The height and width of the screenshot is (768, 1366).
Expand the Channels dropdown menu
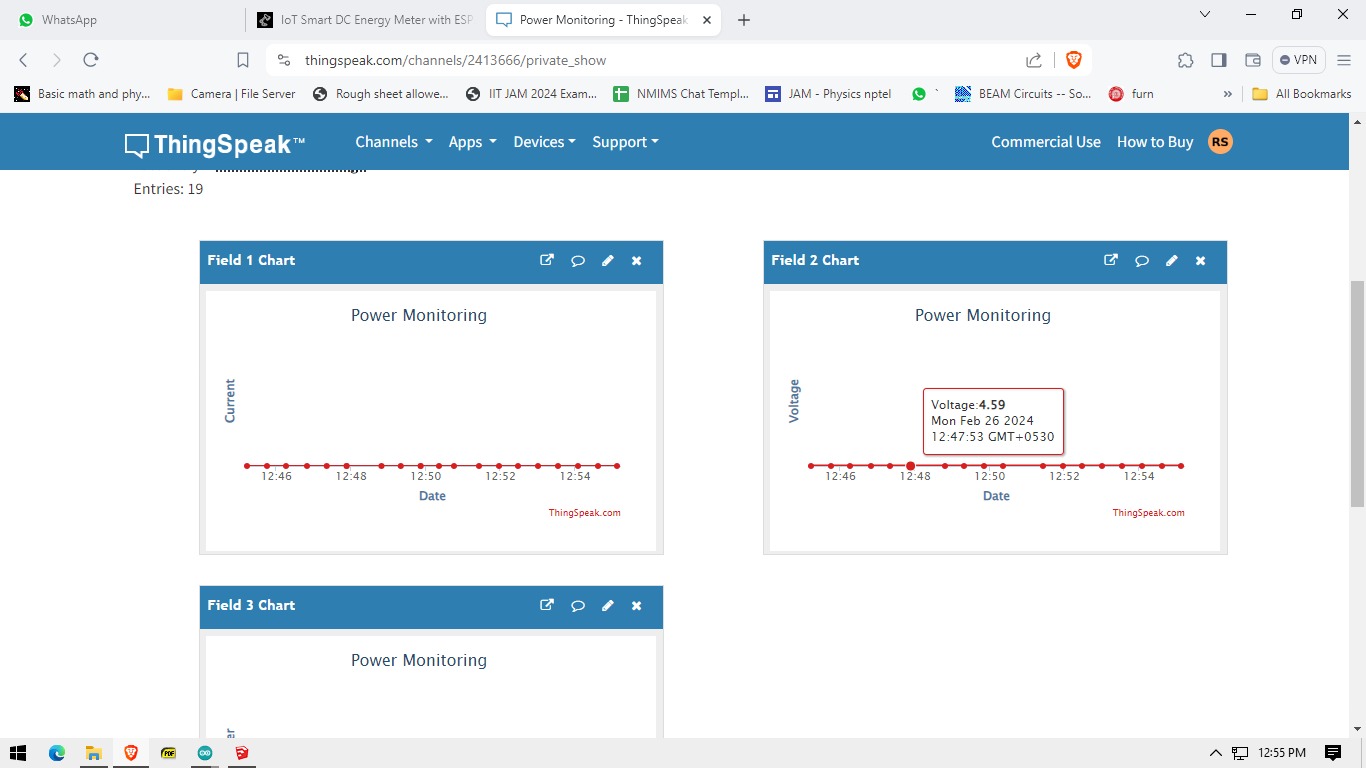point(393,142)
